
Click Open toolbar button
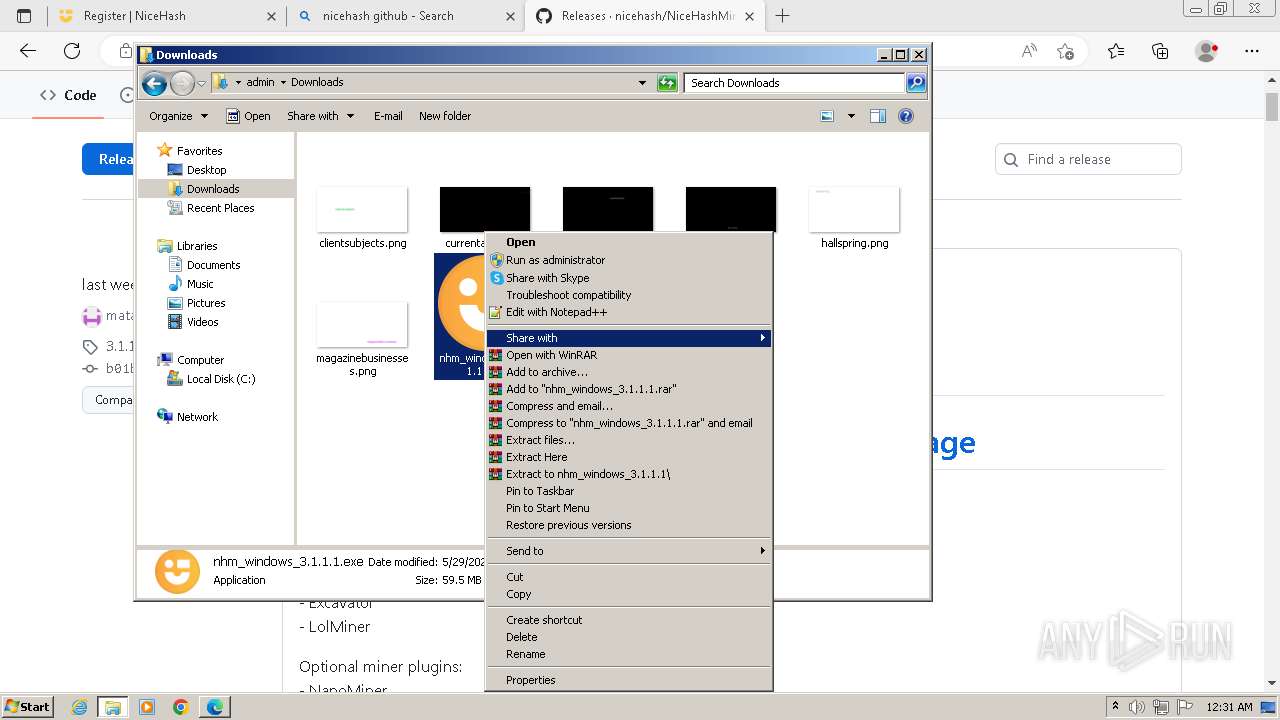[x=248, y=116]
